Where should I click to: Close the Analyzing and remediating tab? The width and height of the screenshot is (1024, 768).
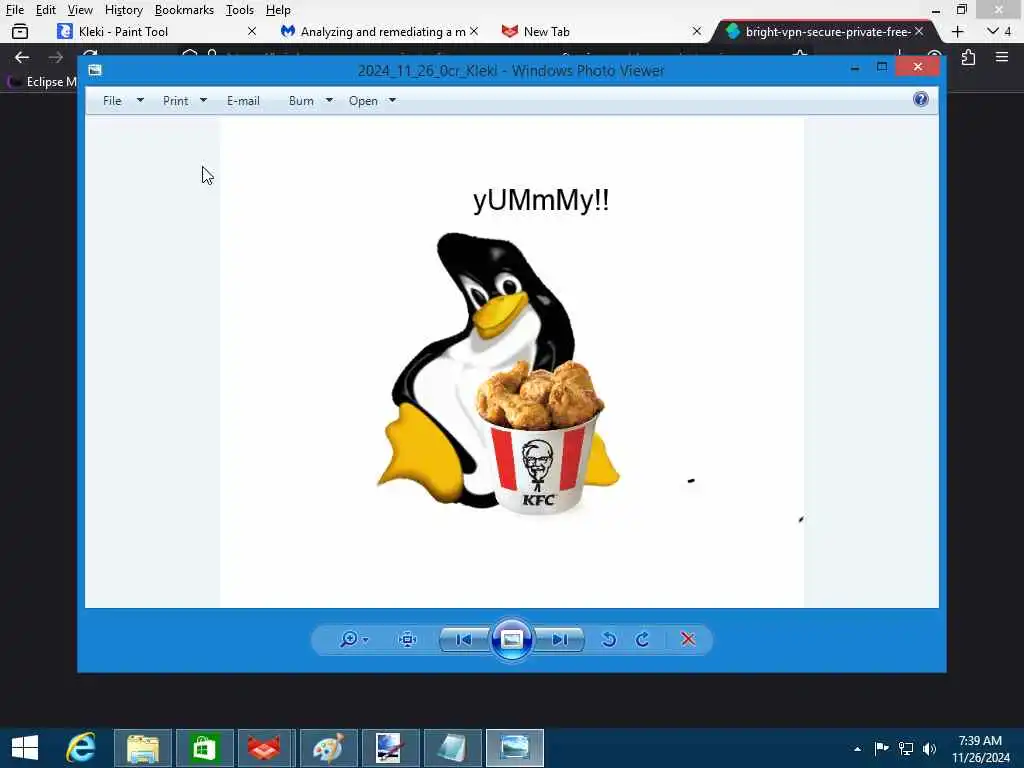(x=474, y=31)
